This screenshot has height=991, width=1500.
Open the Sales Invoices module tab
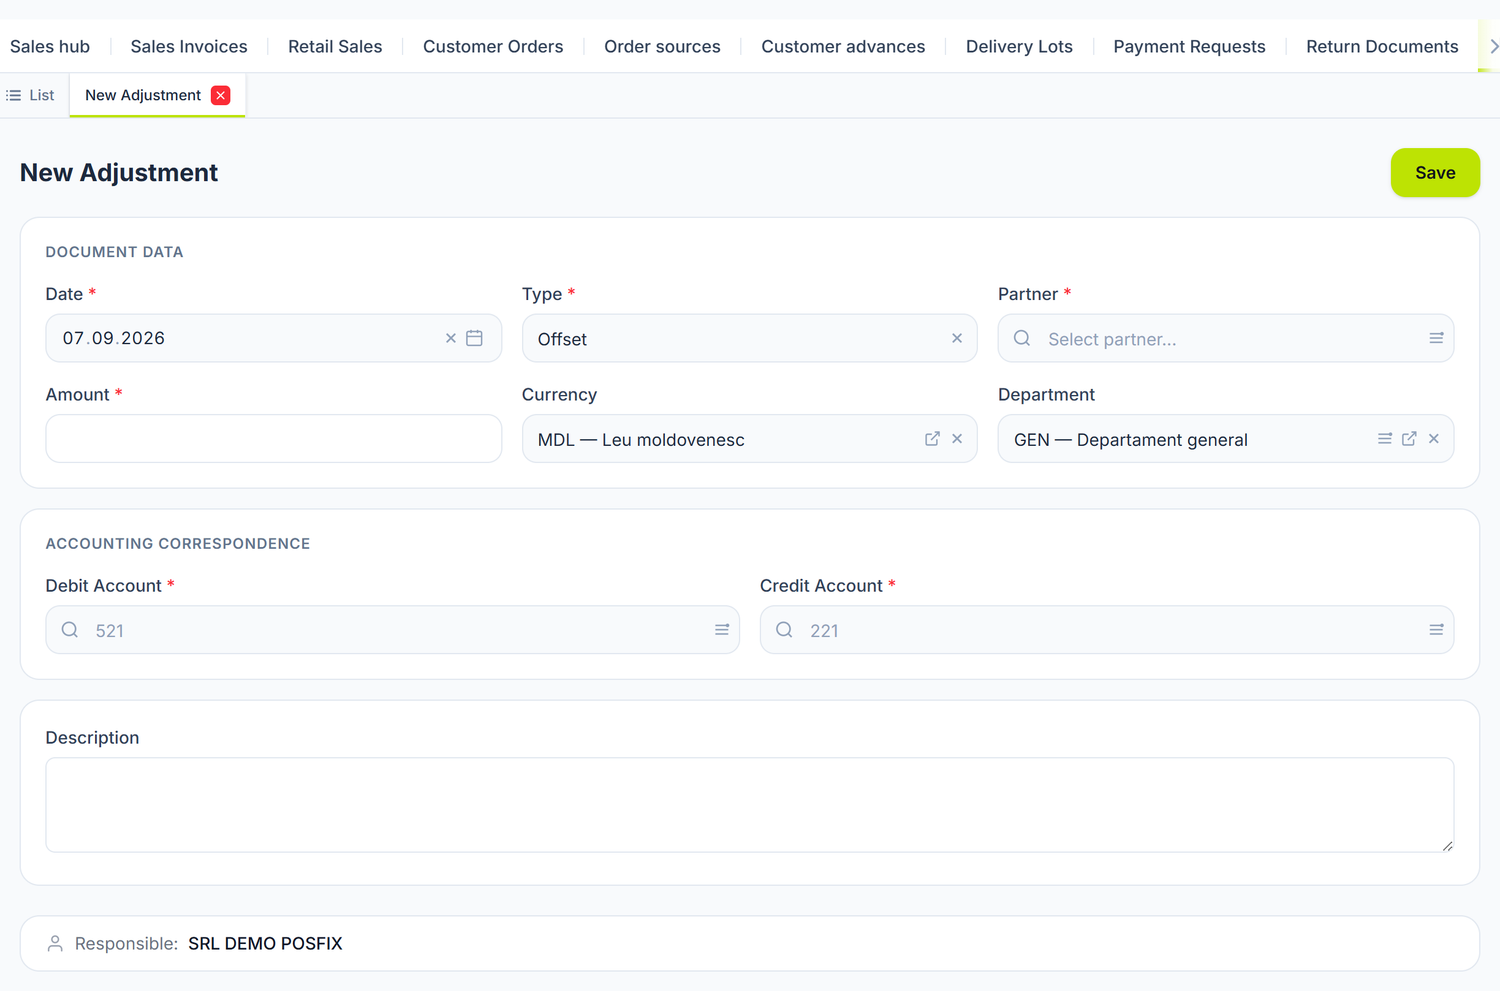pos(189,46)
